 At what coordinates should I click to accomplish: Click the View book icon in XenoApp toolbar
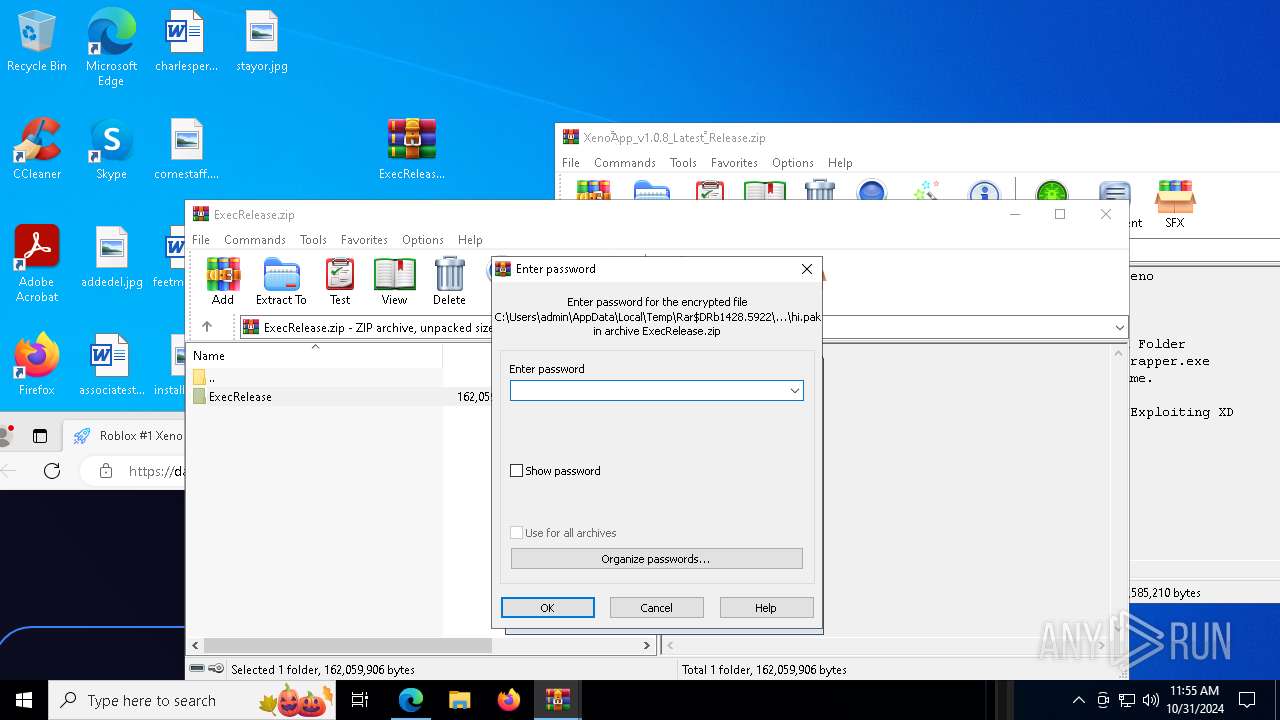[765, 192]
